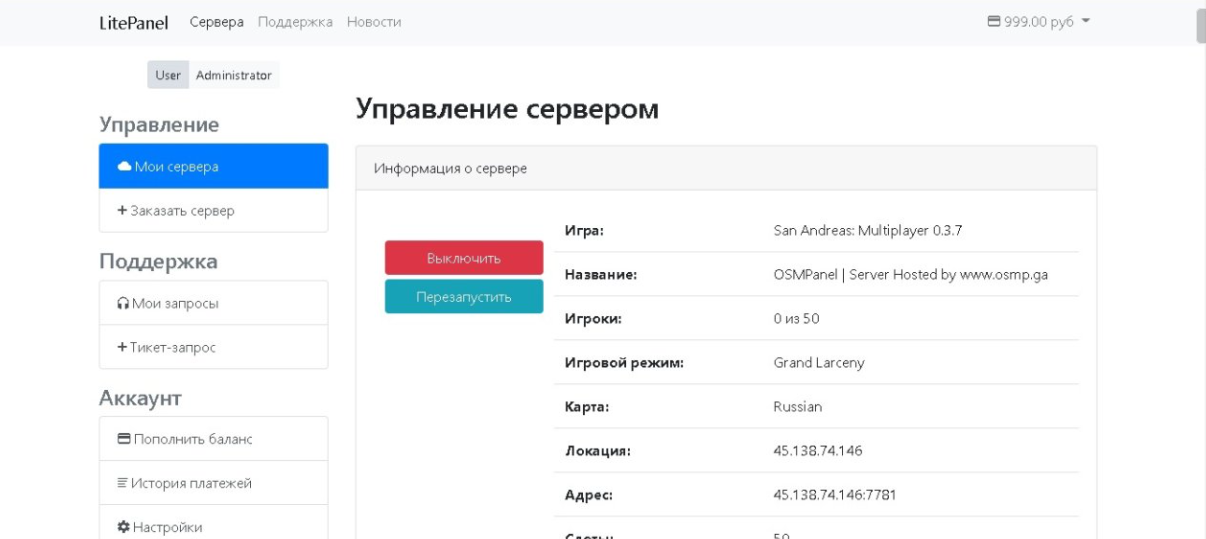Screen dimensions: 1206x539
Task: Click the list icon beside История платежей
Action: (123, 483)
